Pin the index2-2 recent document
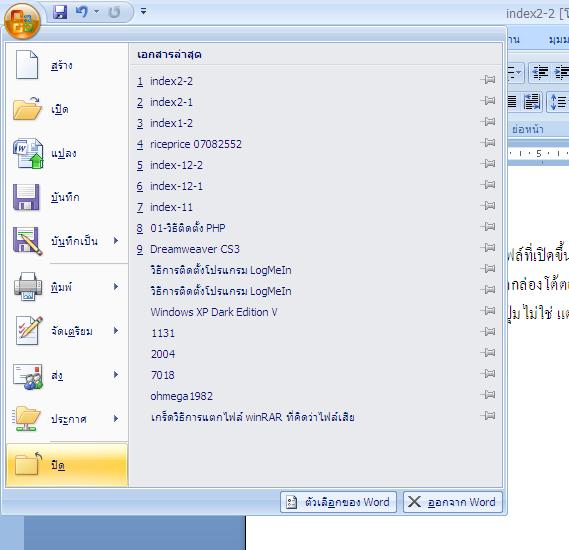 [x=488, y=79]
